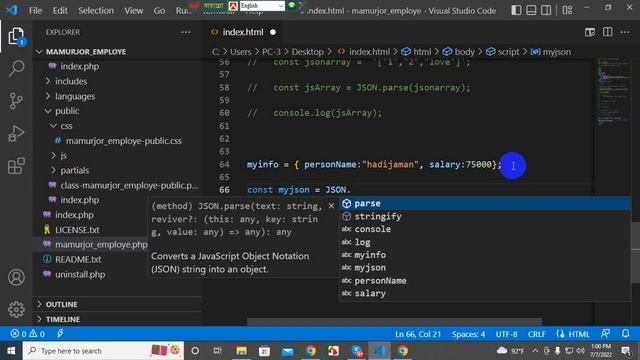Choose the parse autocomplete suggestion

(x=485, y=203)
